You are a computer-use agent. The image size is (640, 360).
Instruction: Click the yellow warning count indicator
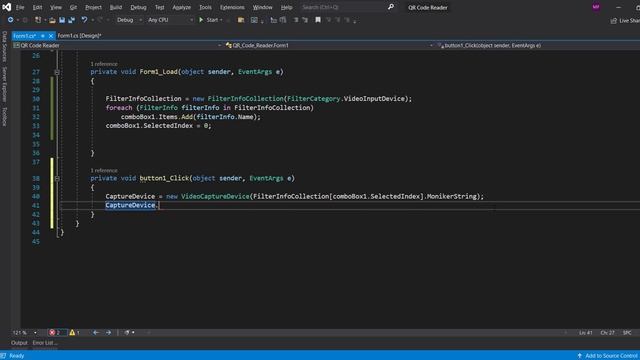[x=75, y=333]
